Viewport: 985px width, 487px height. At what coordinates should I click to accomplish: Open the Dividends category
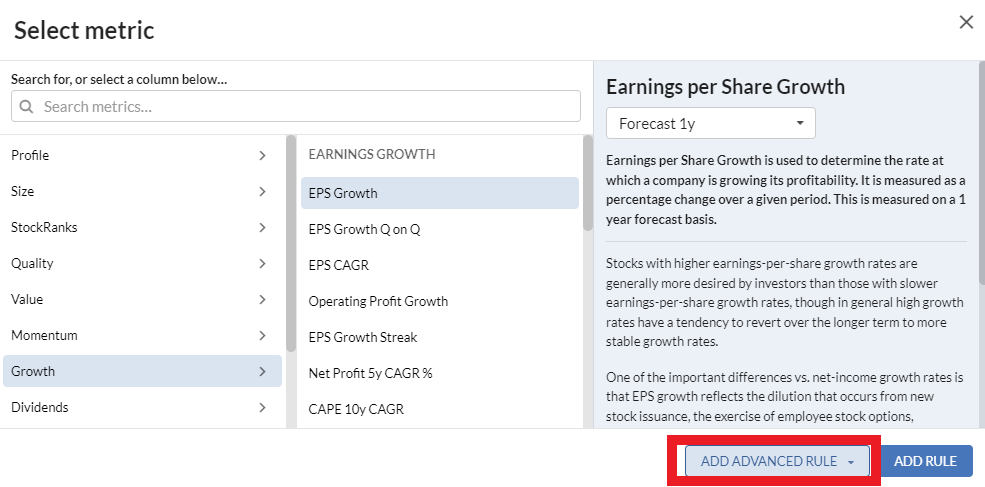(x=142, y=407)
